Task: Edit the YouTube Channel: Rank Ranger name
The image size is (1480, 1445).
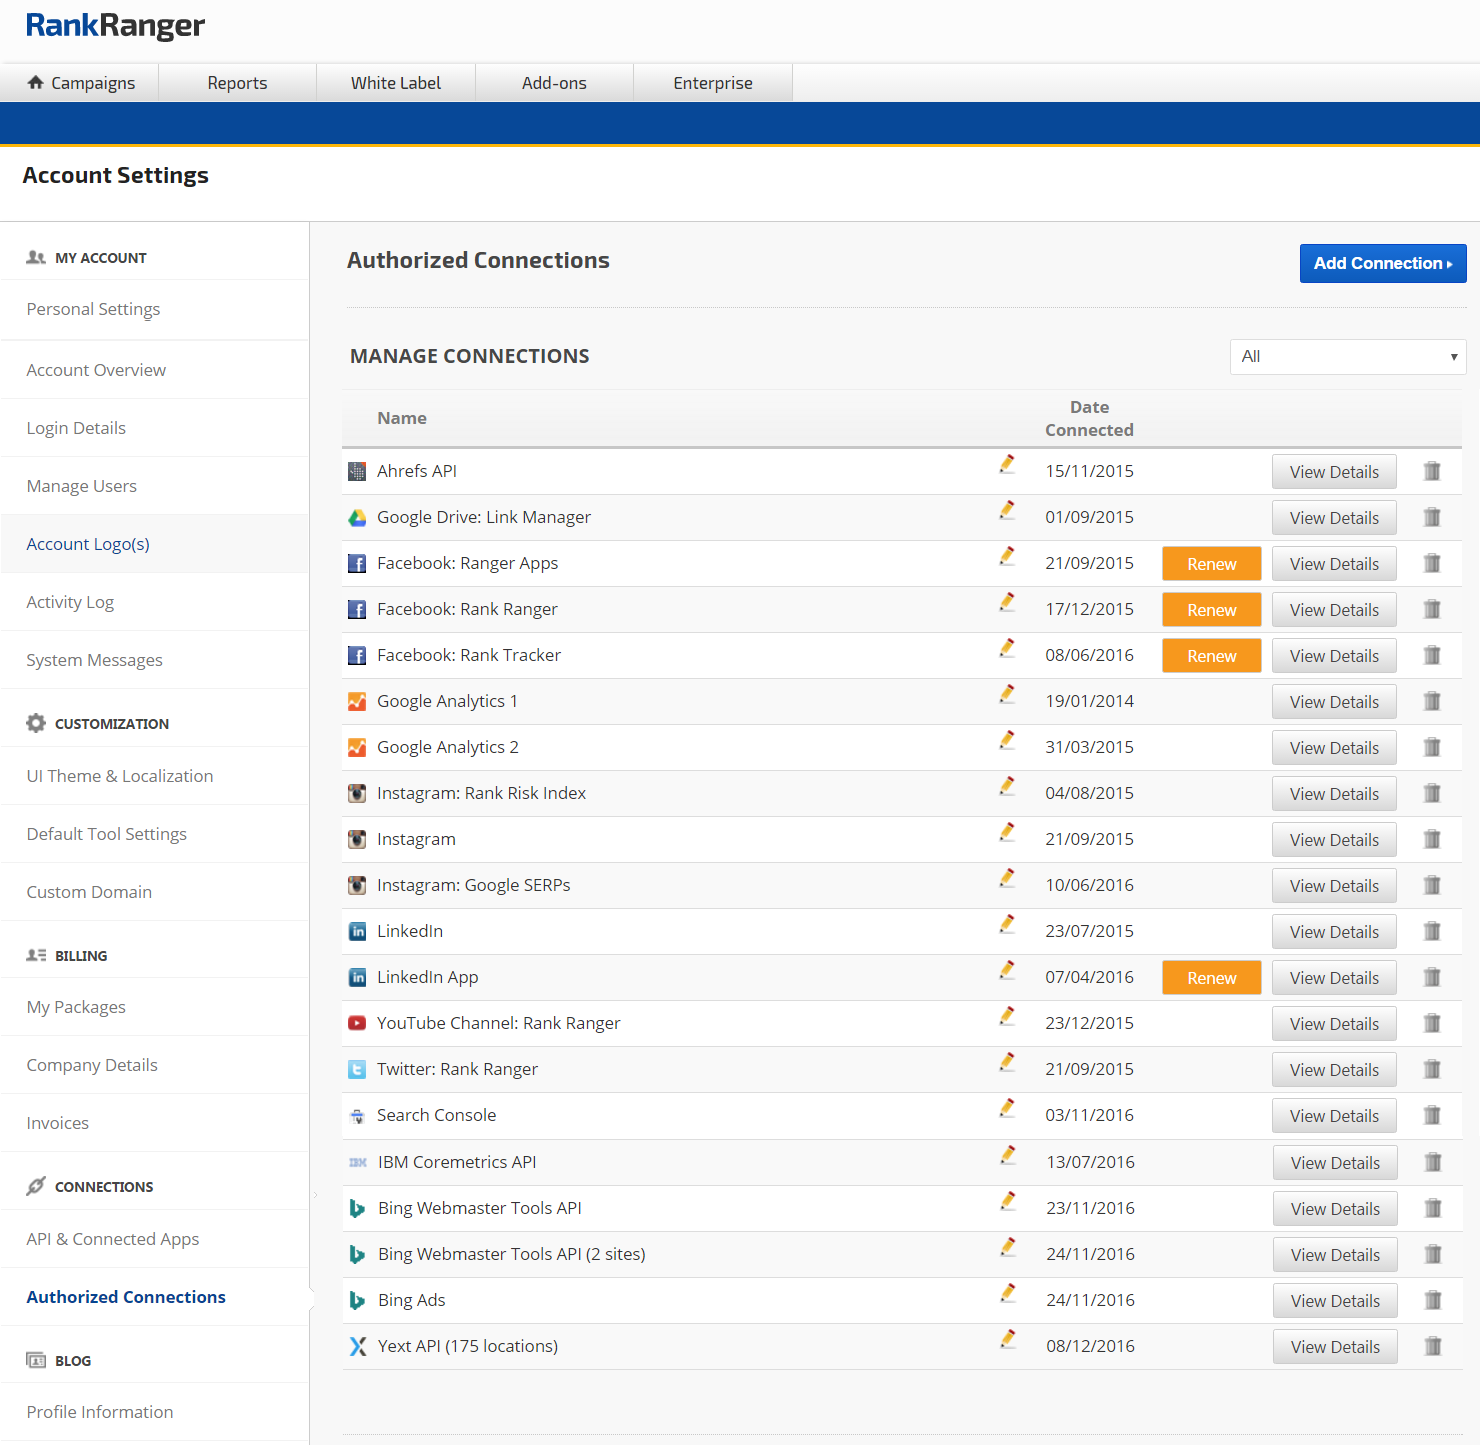Action: pos(1007,1017)
